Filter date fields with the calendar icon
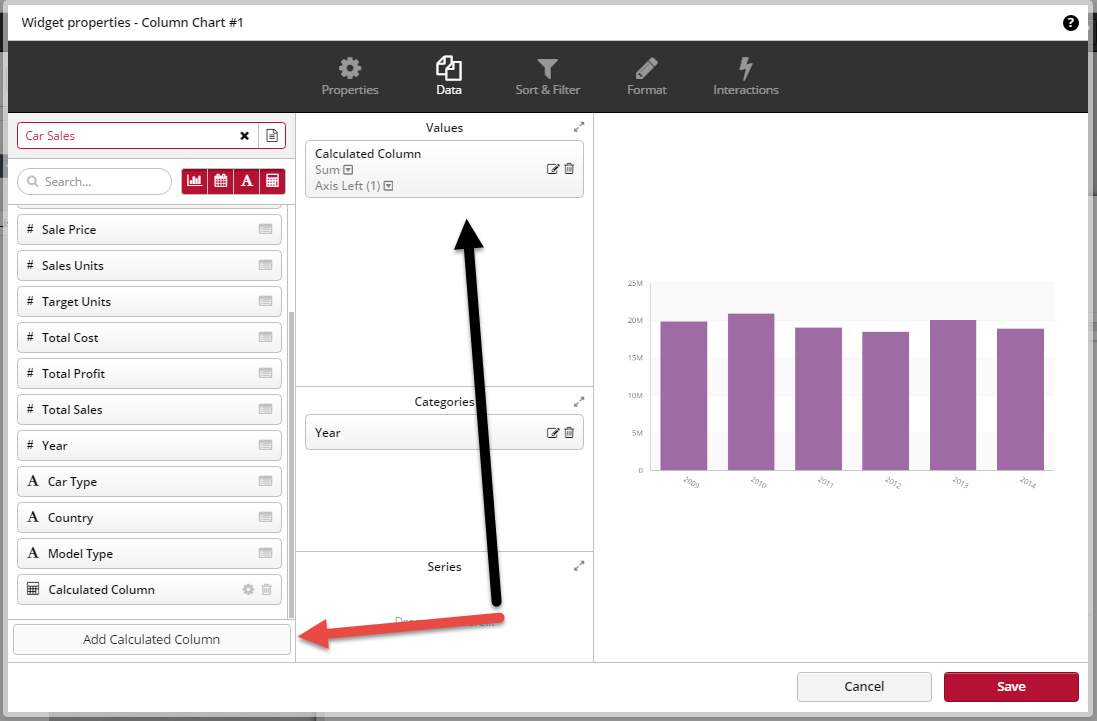Viewport: 1097px width, 721px height. point(221,181)
